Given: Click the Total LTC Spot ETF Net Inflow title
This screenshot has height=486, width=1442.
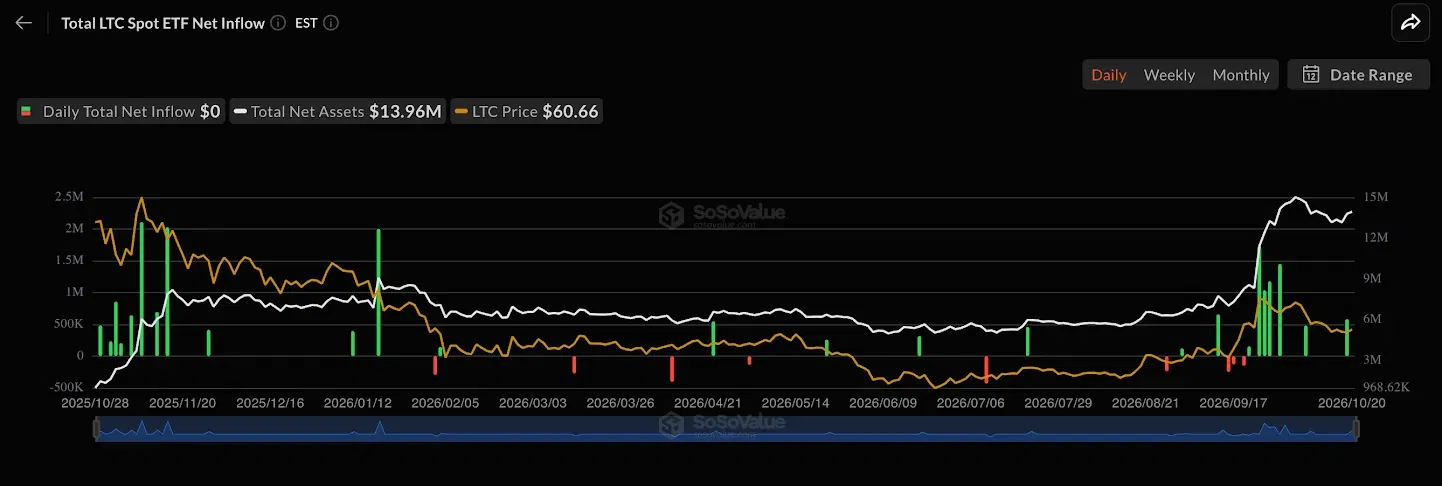Looking at the screenshot, I should pyautogui.click(x=163, y=23).
